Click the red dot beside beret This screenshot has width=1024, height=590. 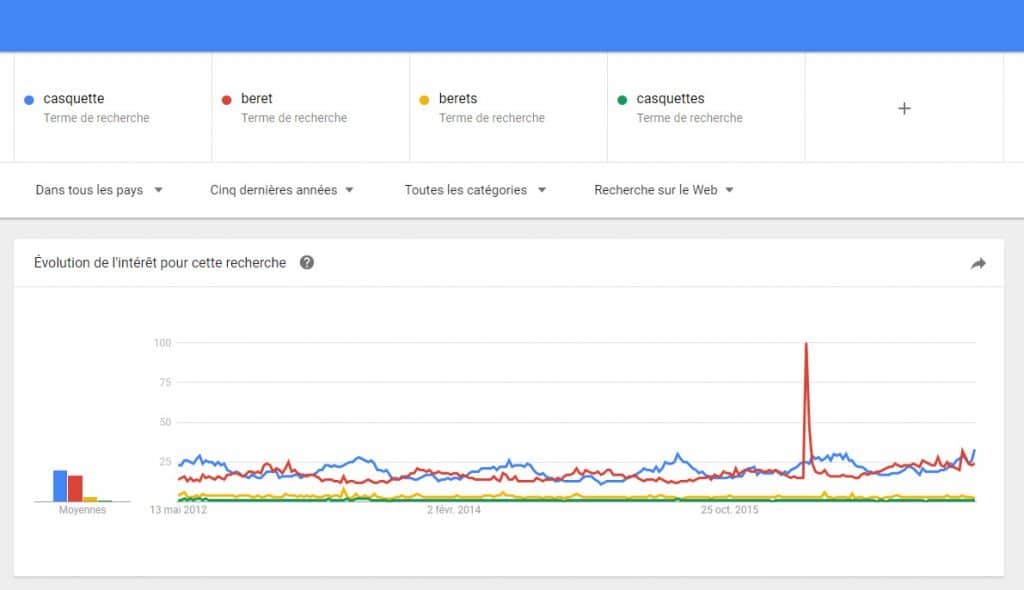(x=227, y=100)
